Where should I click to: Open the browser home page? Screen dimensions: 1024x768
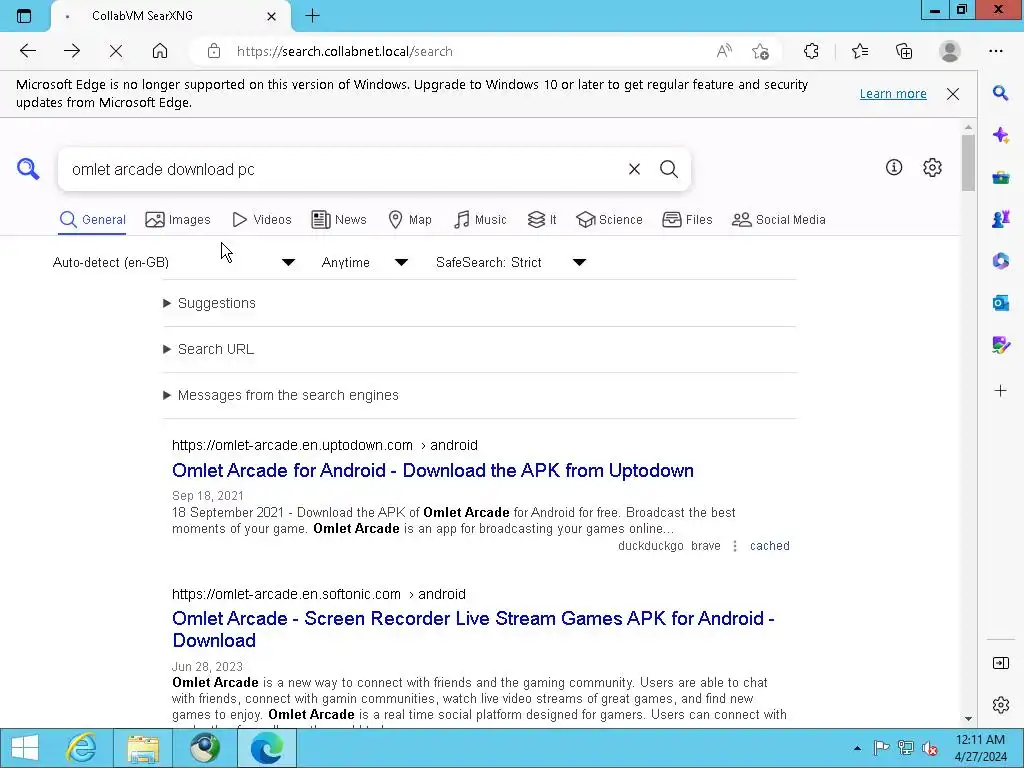point(160,51)
